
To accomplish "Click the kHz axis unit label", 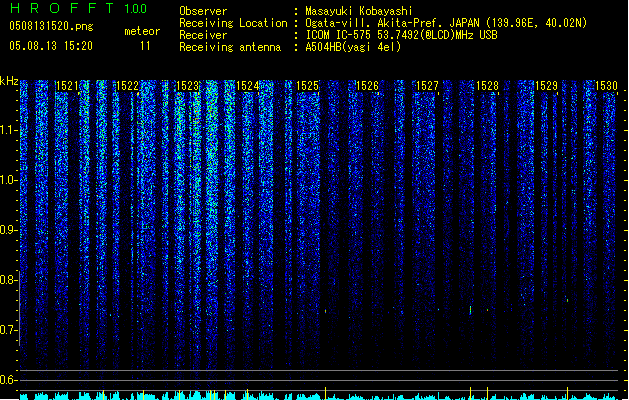I will click(x=9, y=81).
